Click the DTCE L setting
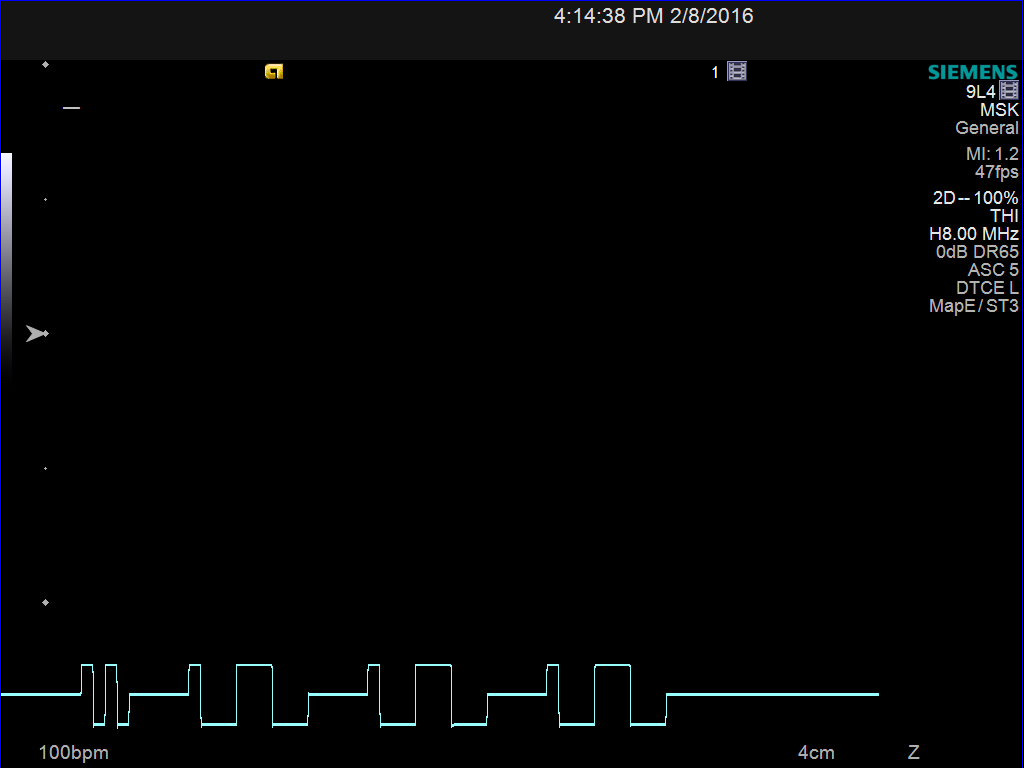The width and height of the screenshot is (1024, 768). 987,288
